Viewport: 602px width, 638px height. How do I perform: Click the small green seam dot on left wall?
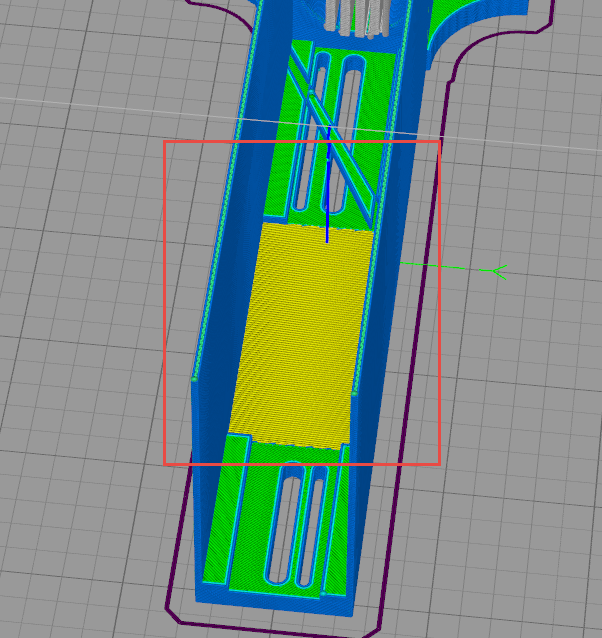click(x=194, y=379)
